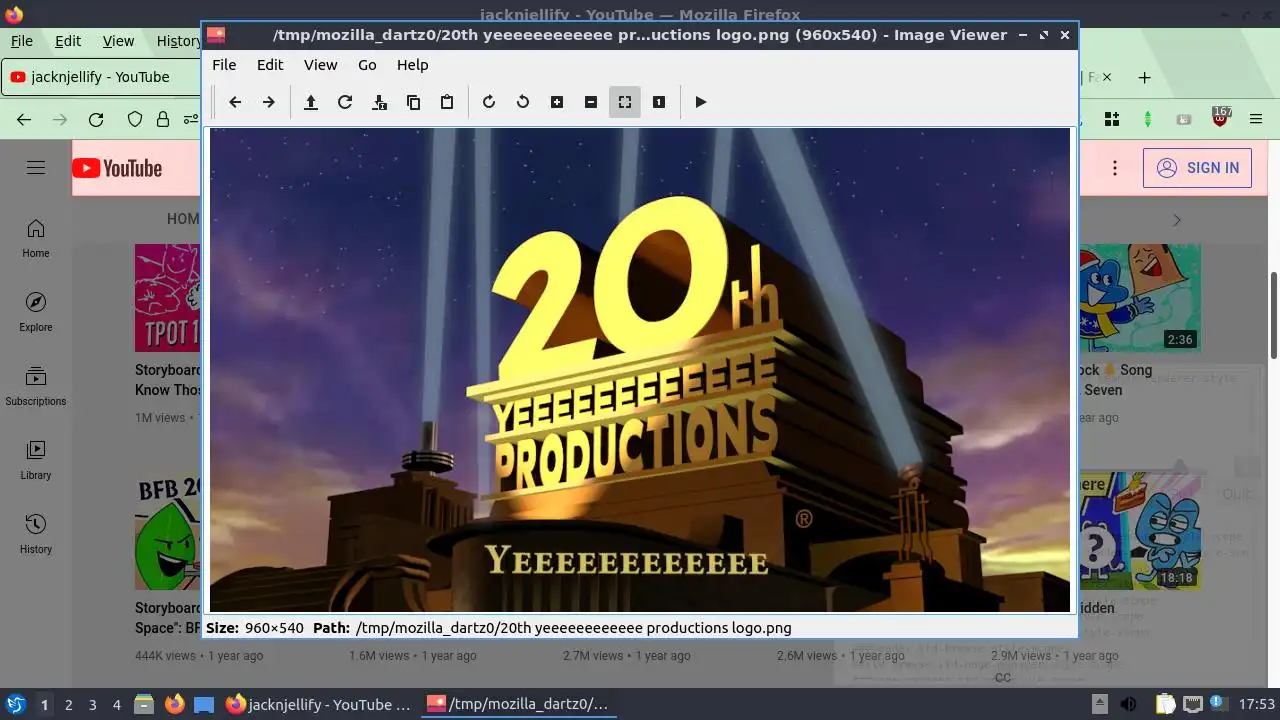Go to Home in YouTube sidebar

pyautogui.click(x=36, y=238)
